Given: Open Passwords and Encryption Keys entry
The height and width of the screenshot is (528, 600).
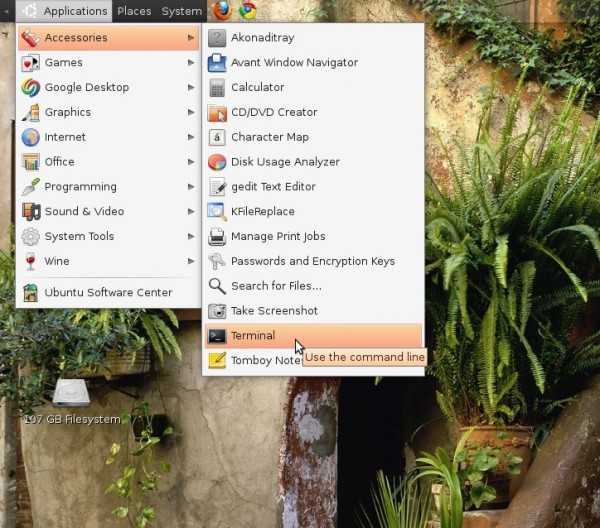Looking at the screenshot, I should click(x=313, y=261).
